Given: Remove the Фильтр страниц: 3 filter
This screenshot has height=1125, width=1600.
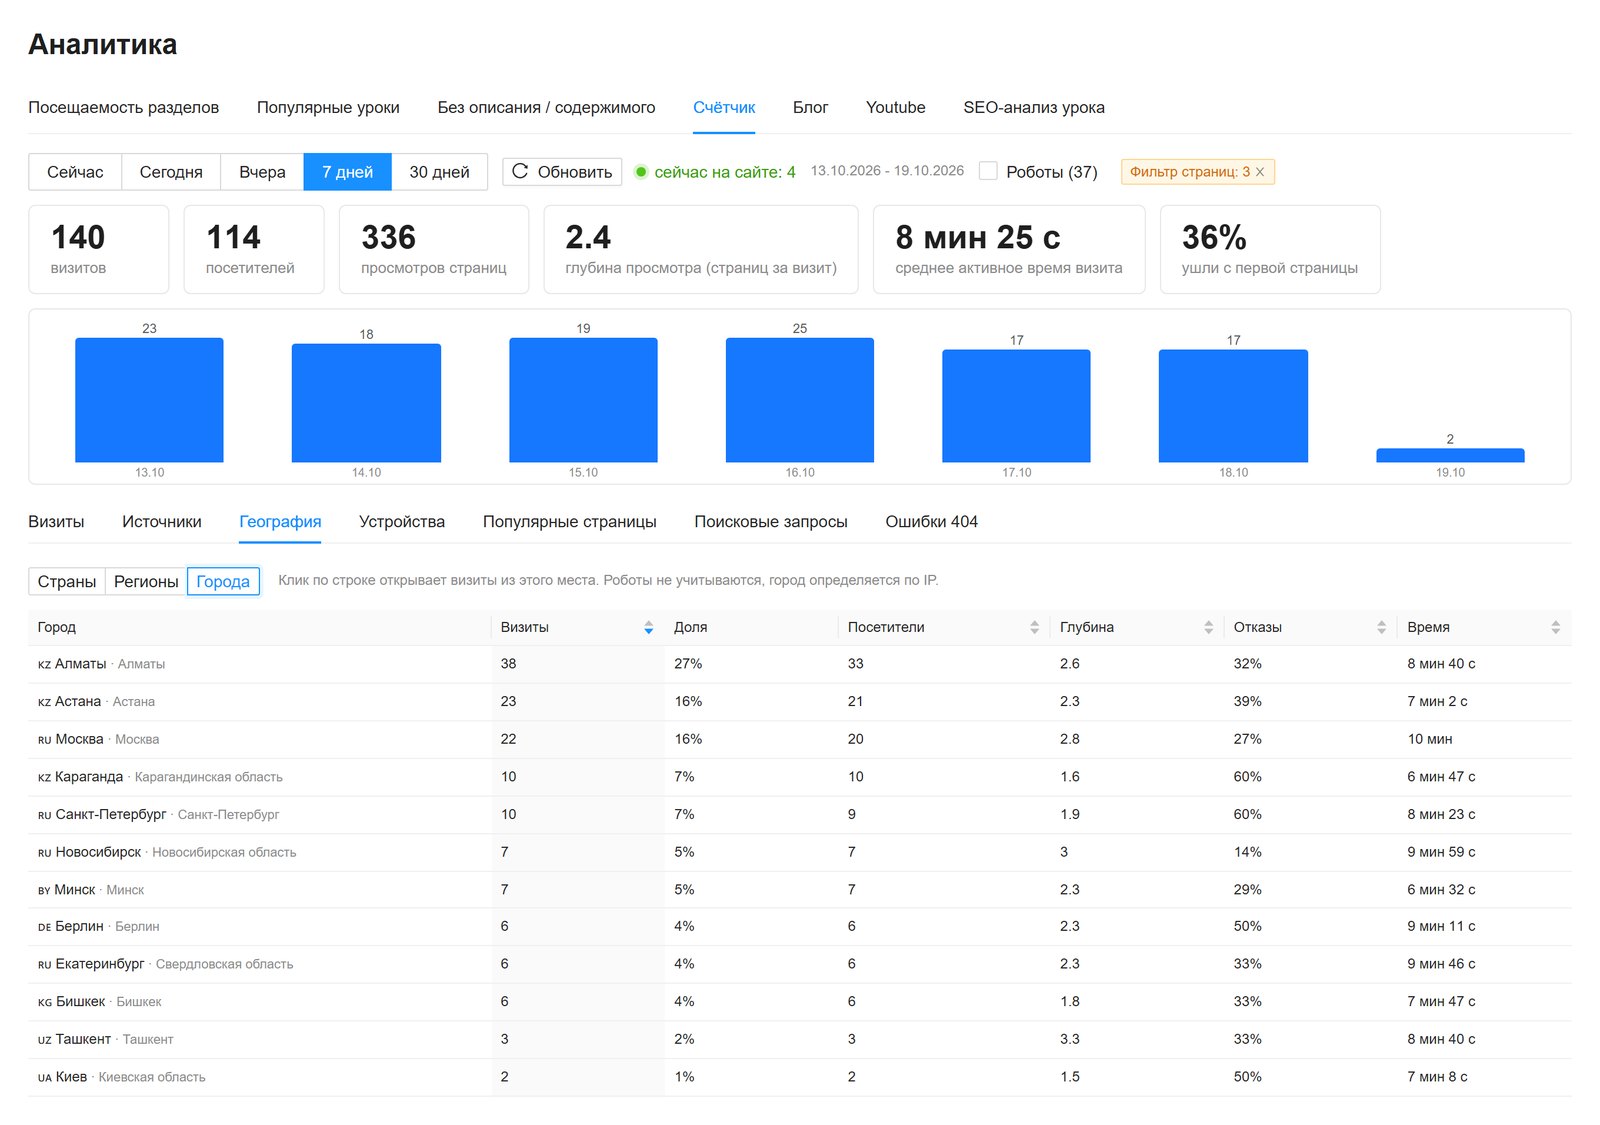Looking at the screenshot, I should pyautogui.click(x=1260, y=172).
